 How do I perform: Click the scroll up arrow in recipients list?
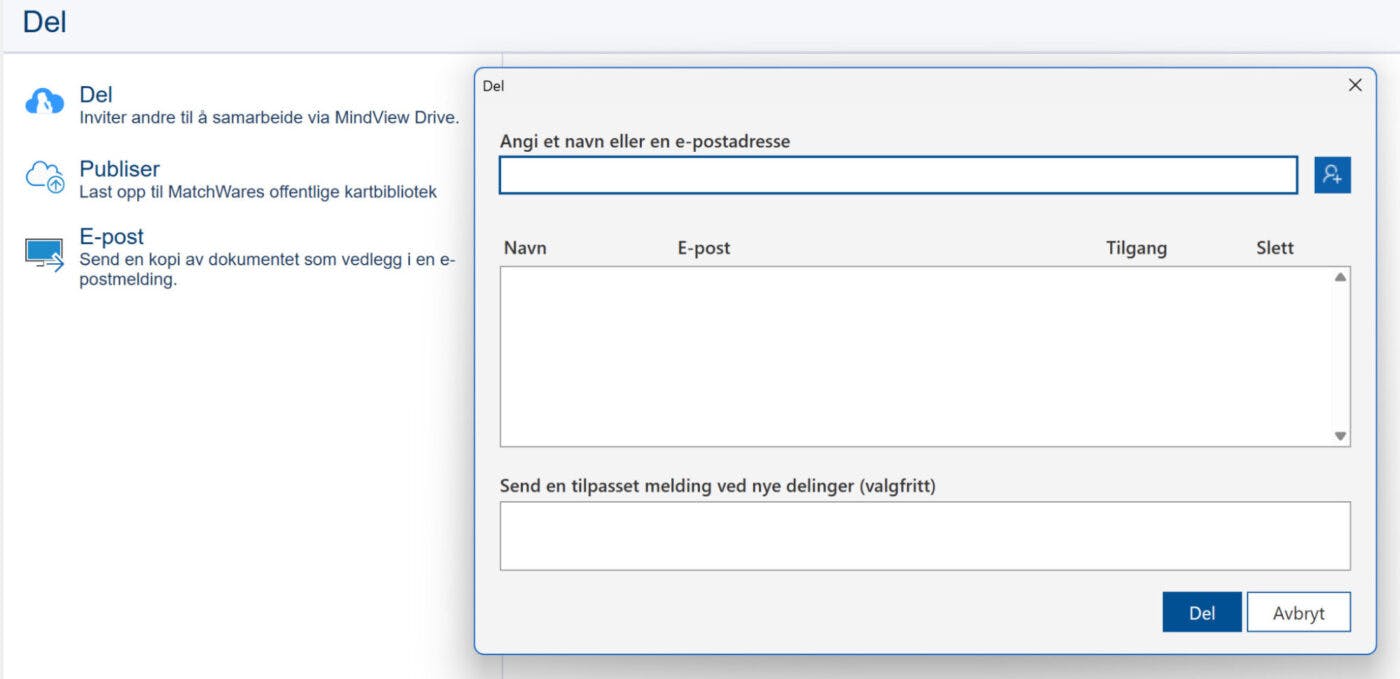[x=1340, y=277]
